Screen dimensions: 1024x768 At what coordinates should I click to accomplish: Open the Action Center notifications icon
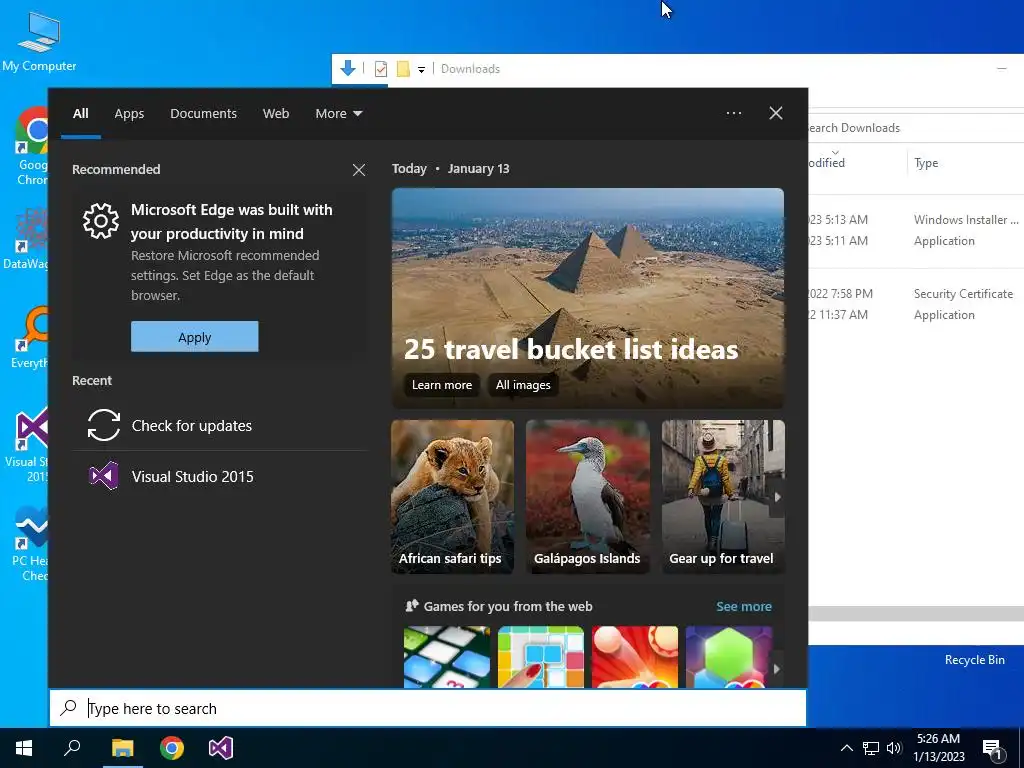coord(992,749)
